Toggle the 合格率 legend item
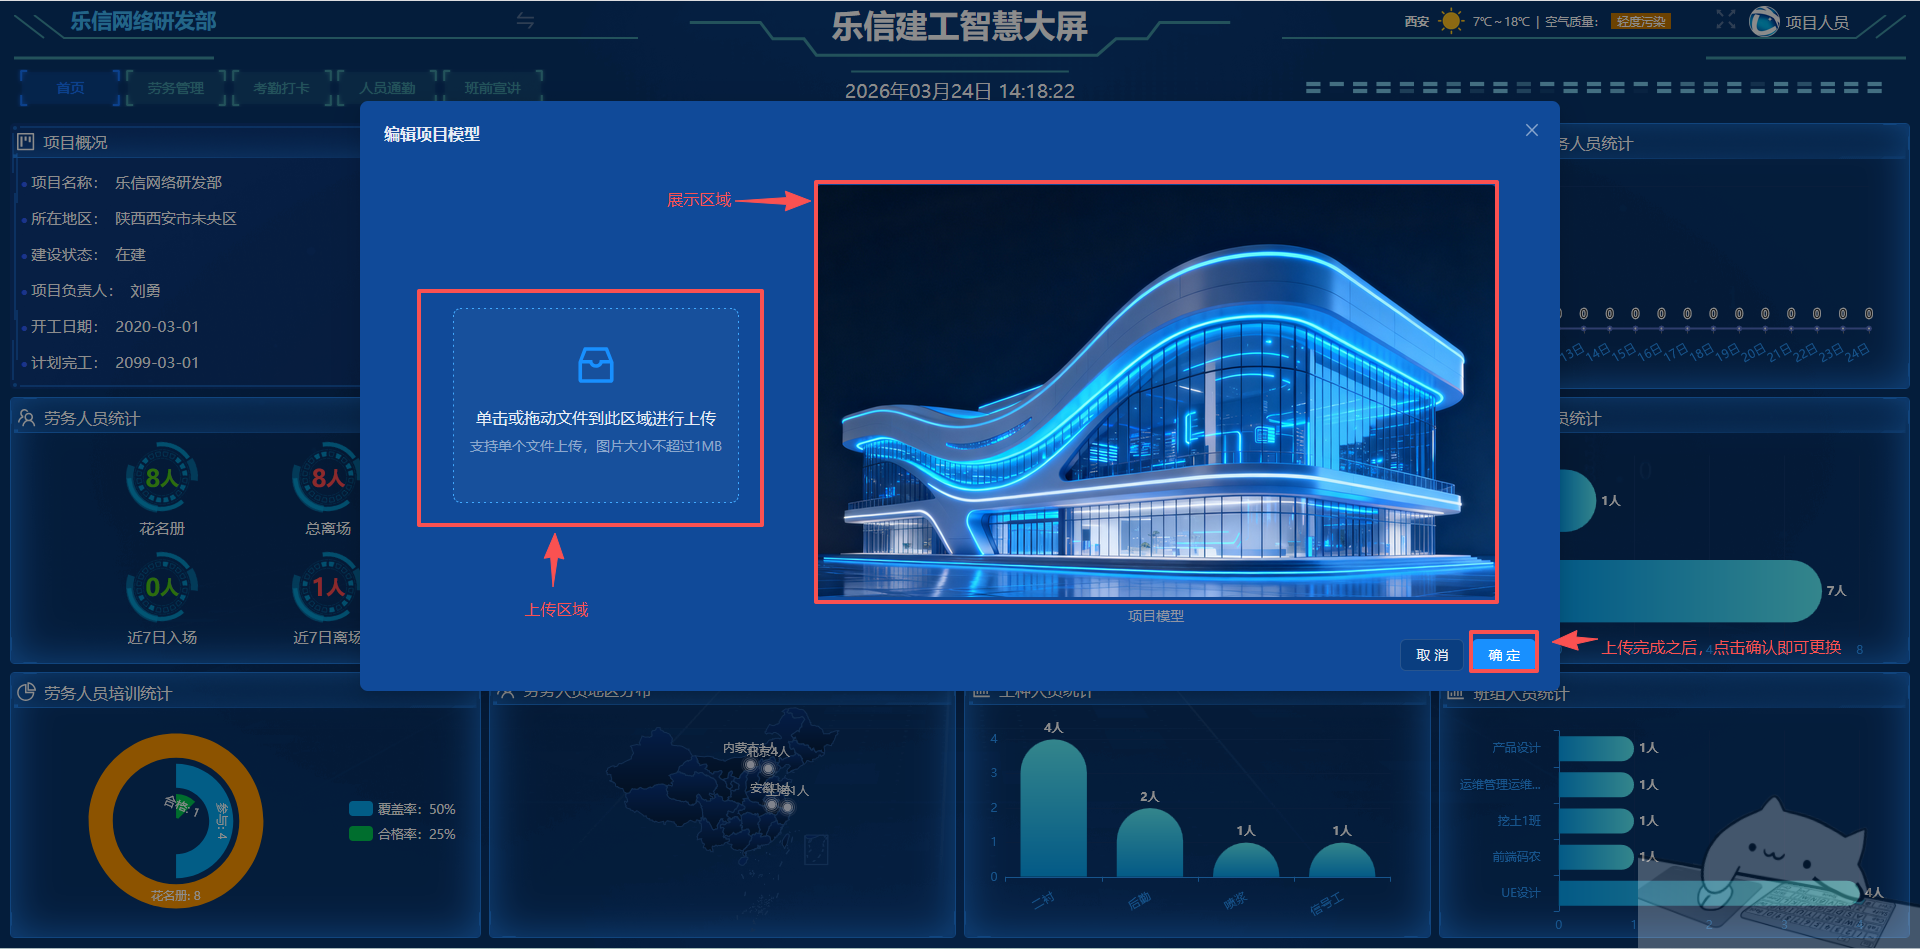This screenshot has height=949, width=1920. [402, 834]
